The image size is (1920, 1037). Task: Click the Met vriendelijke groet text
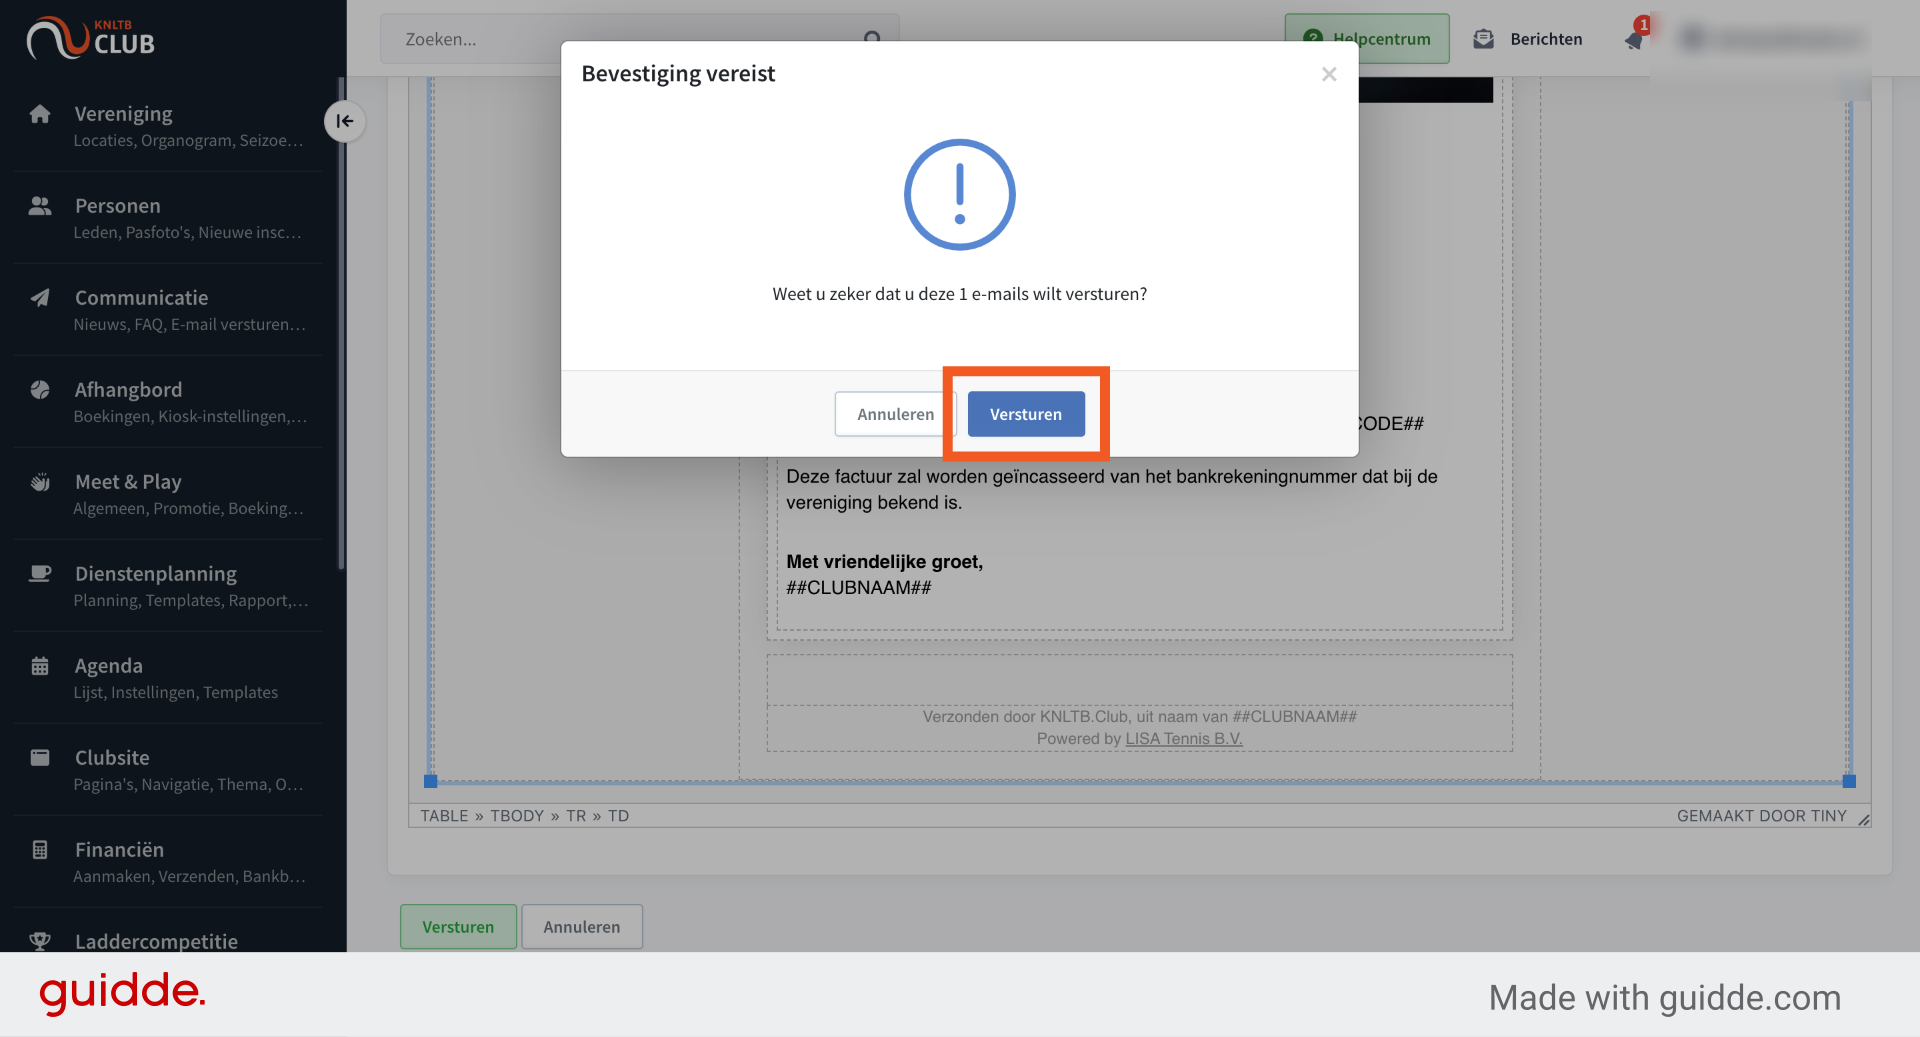click(885, 562)
